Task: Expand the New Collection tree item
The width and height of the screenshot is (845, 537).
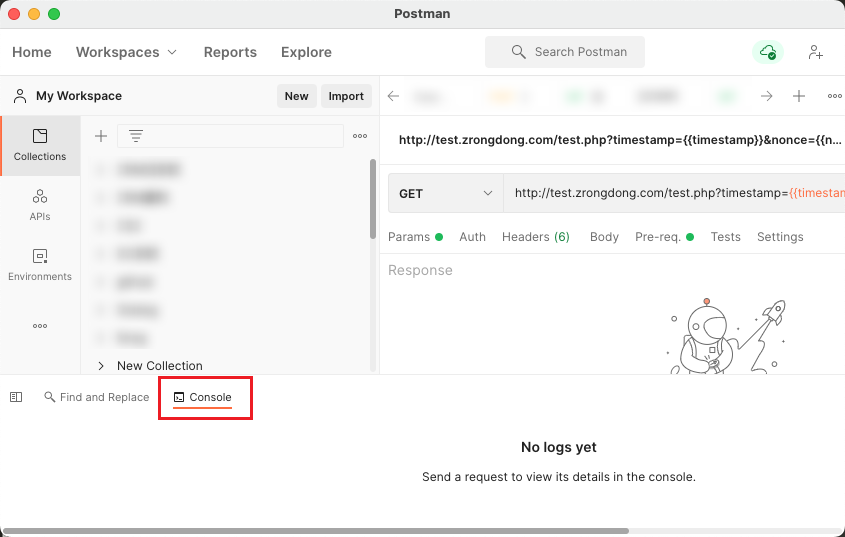Action: [x=101, y=366]
